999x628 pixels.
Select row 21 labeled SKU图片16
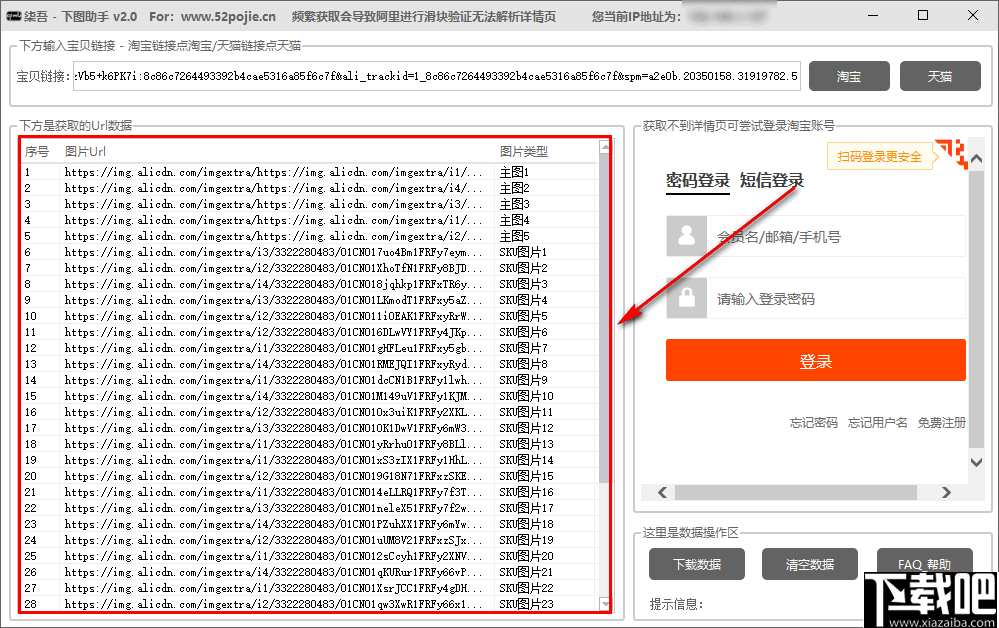click(x=310, y=492)
